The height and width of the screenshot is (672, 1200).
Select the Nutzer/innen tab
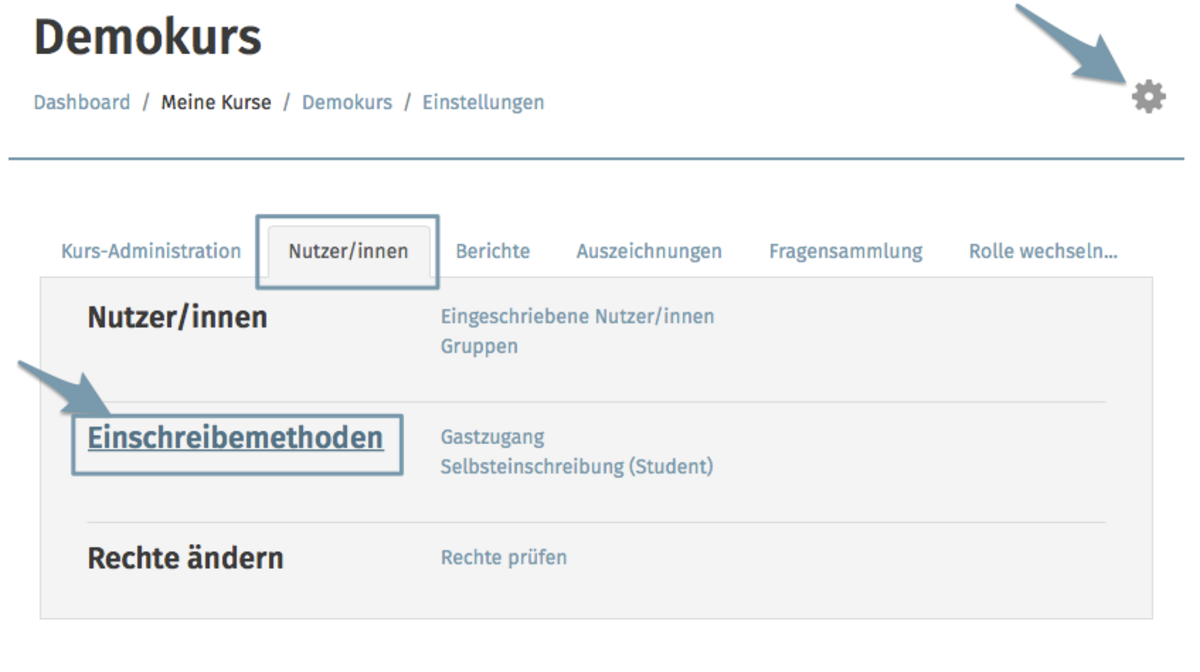click(x=348, y=251)
